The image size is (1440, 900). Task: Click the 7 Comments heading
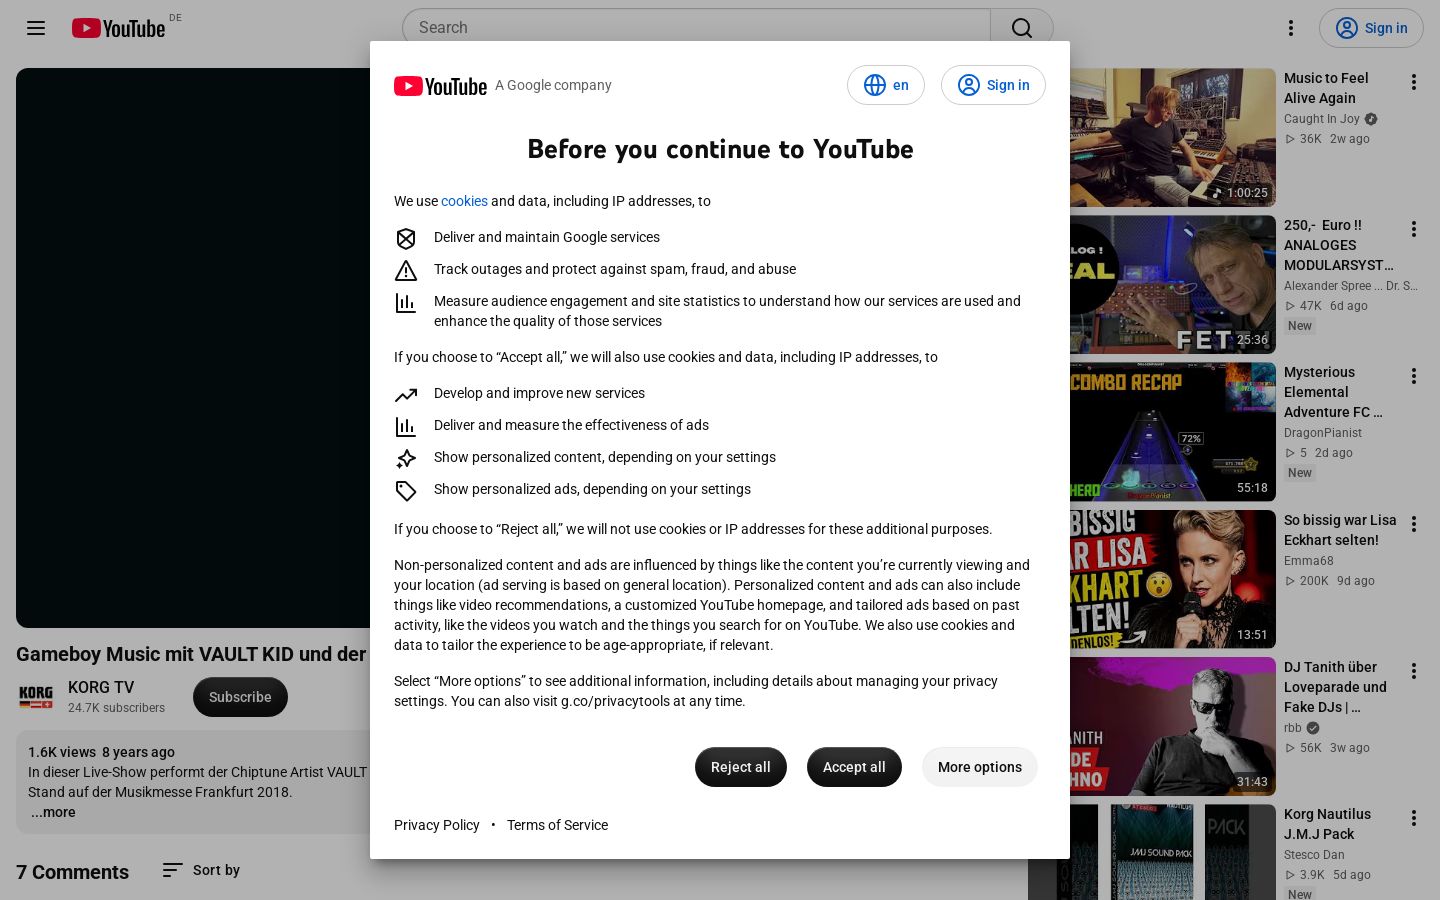(x=72, y=872)
